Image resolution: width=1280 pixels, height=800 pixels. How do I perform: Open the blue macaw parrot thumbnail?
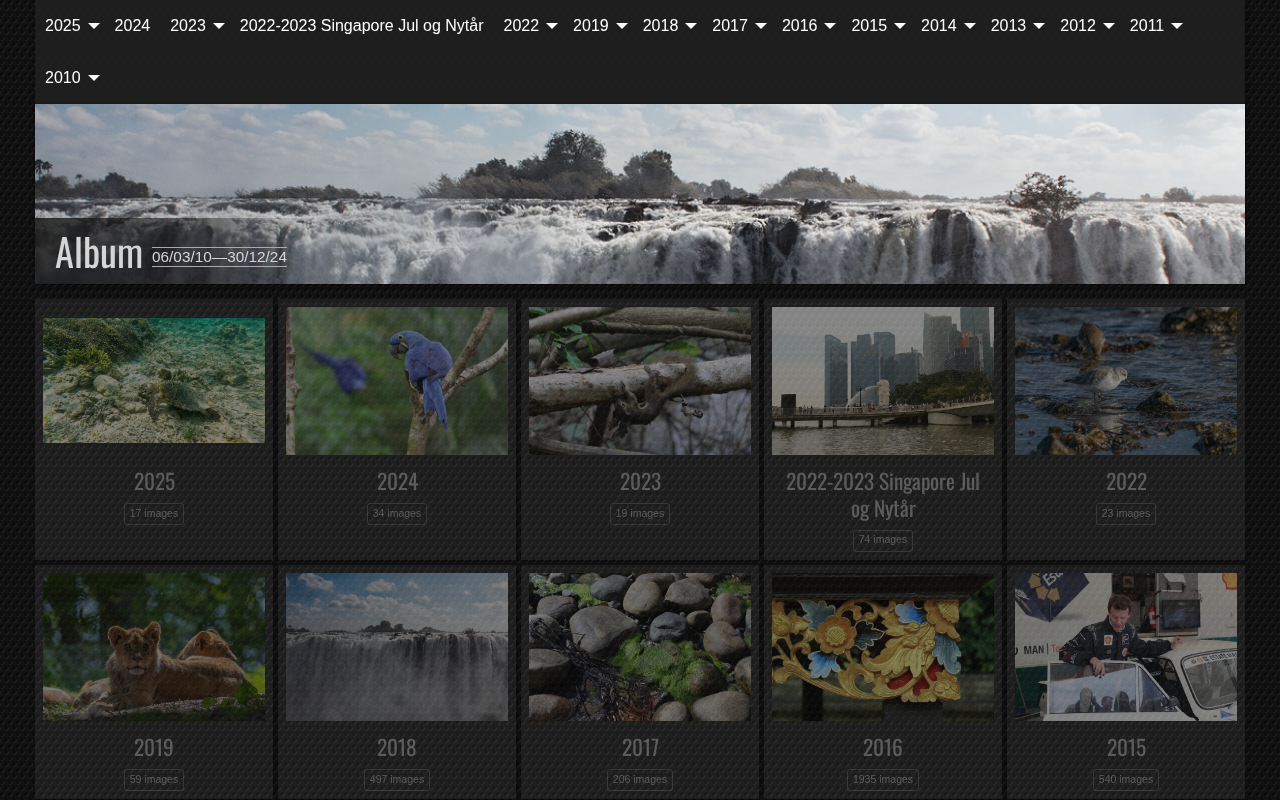(397, 380)
